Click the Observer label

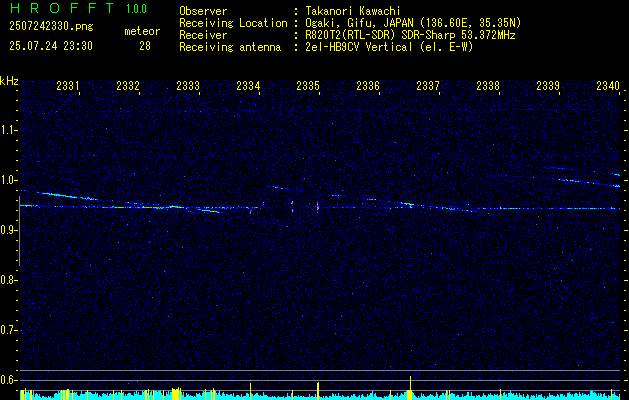(203, 11)
